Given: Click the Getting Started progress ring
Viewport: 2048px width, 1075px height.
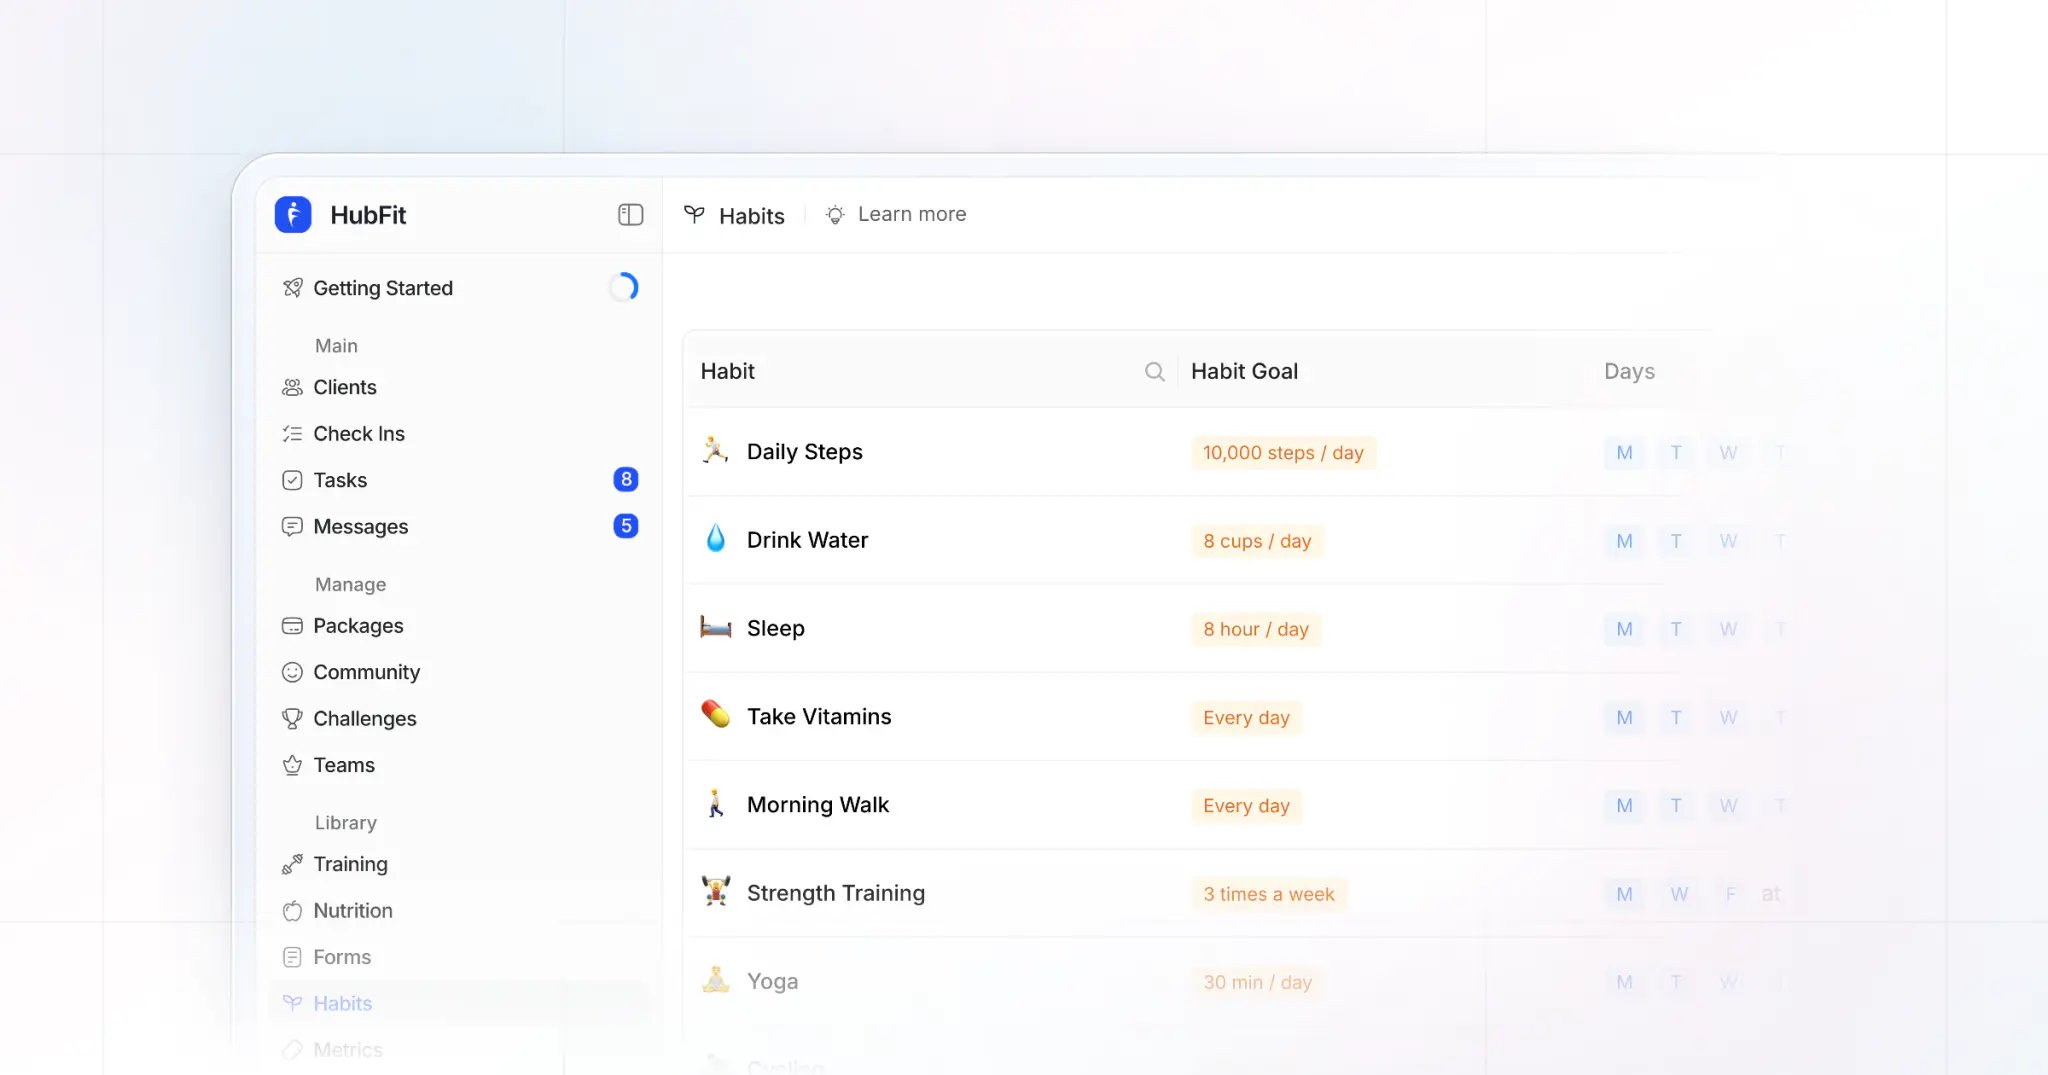Looking at the screenshot, I should pos(623,287).
